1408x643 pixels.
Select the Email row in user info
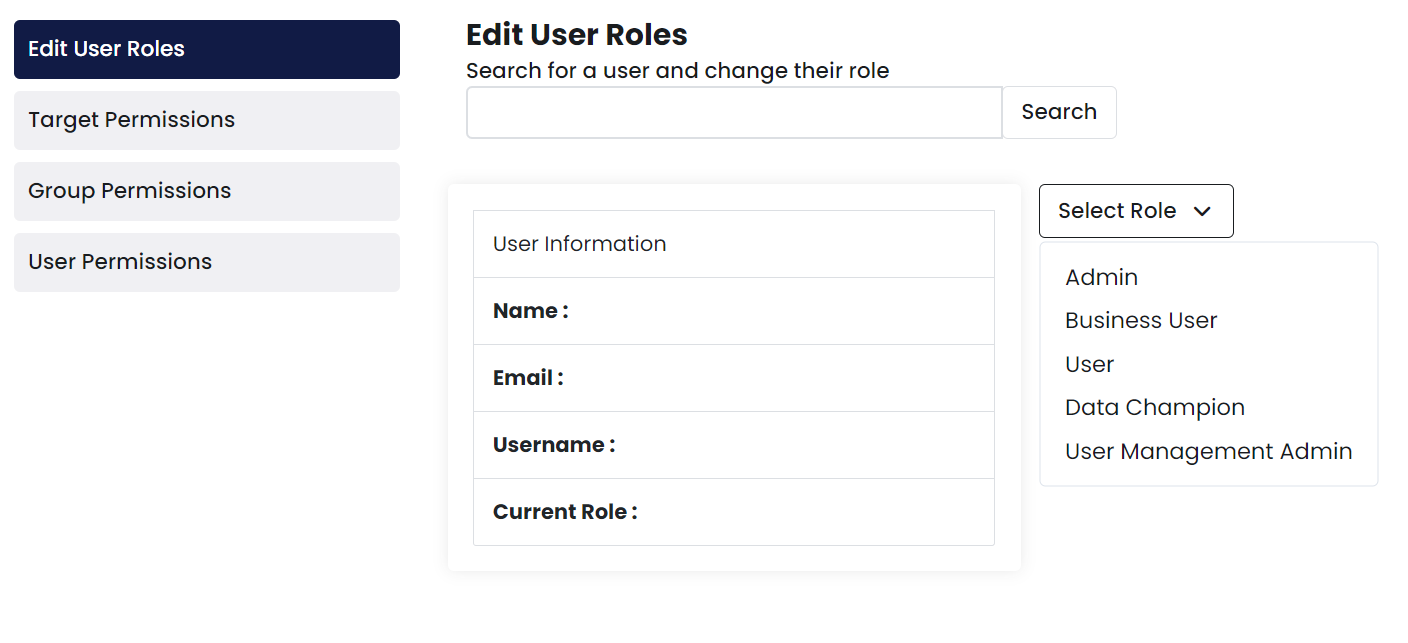coord(733,378)
